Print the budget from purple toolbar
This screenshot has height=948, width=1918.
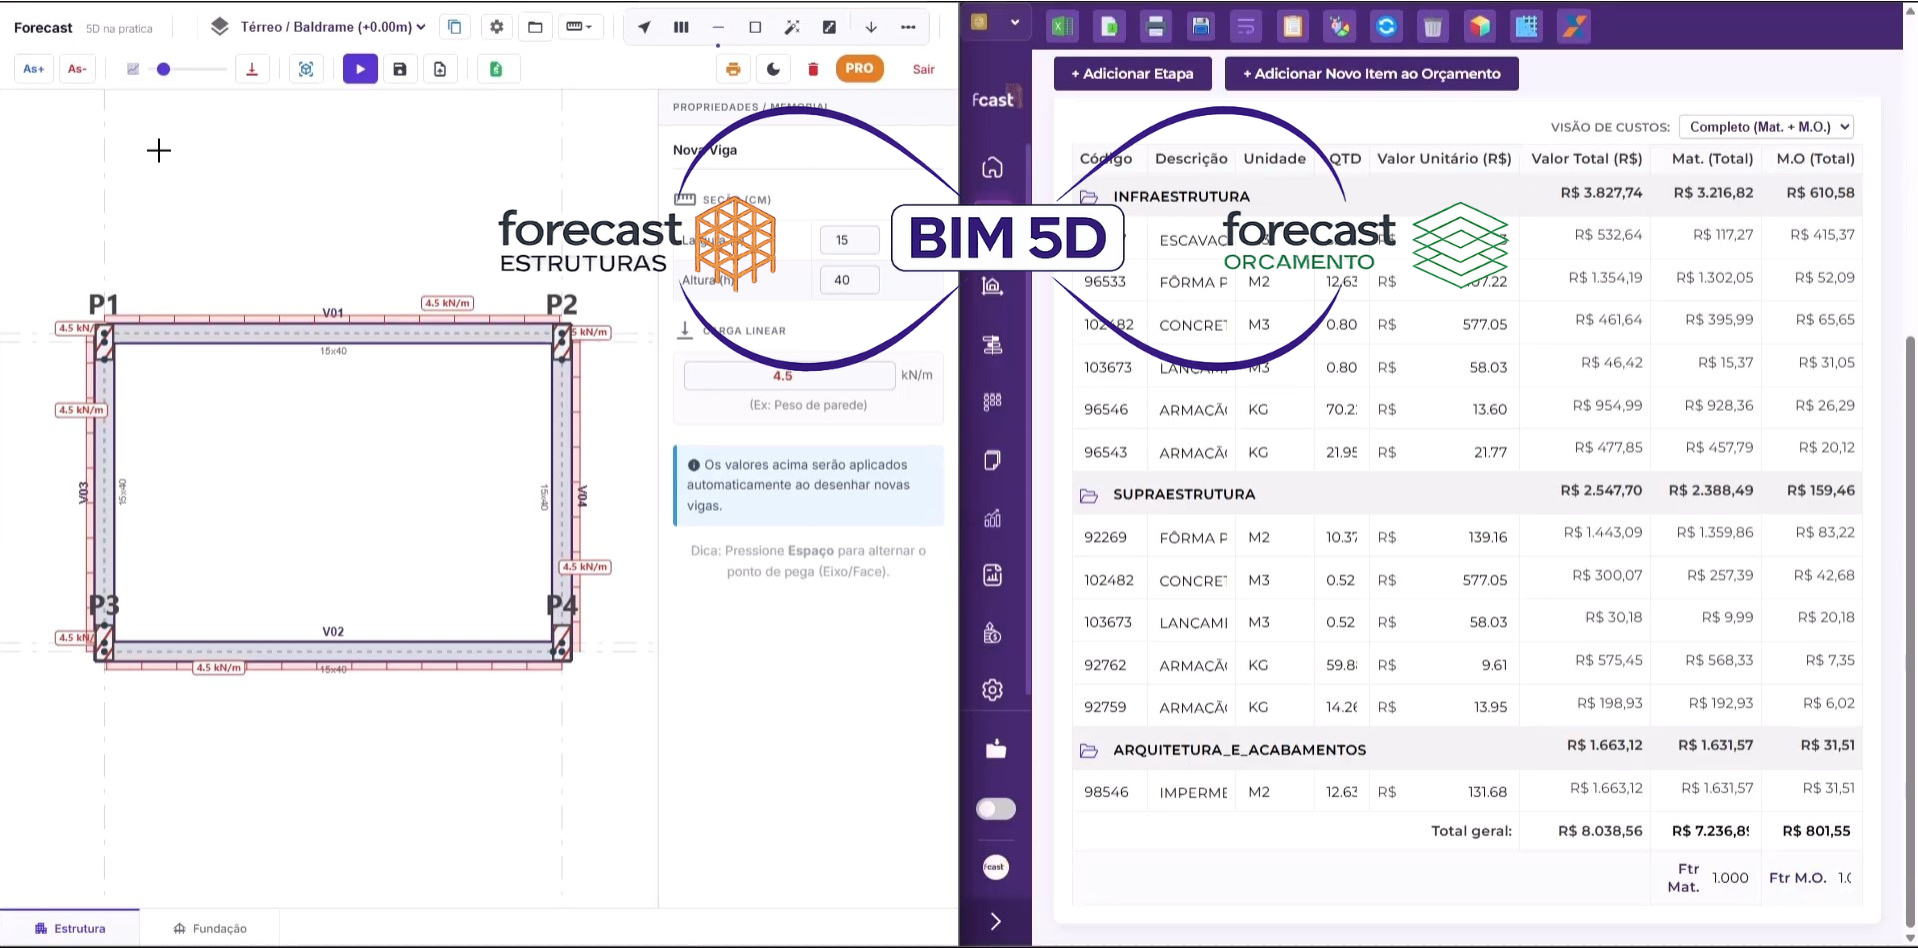1155,27
